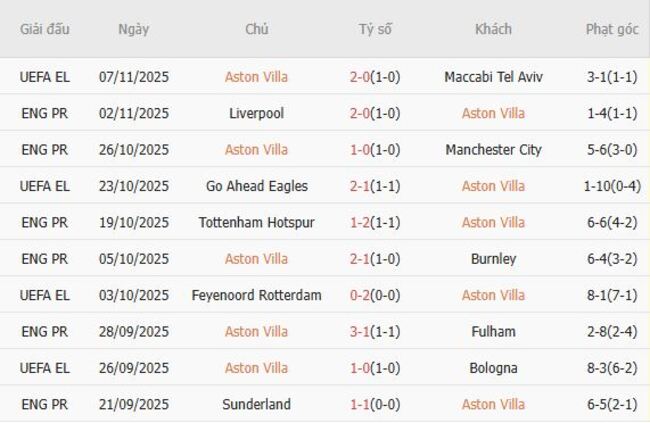650x423 pixels.
Task: Click the "Ngày" column header
Action: point(133,29)
